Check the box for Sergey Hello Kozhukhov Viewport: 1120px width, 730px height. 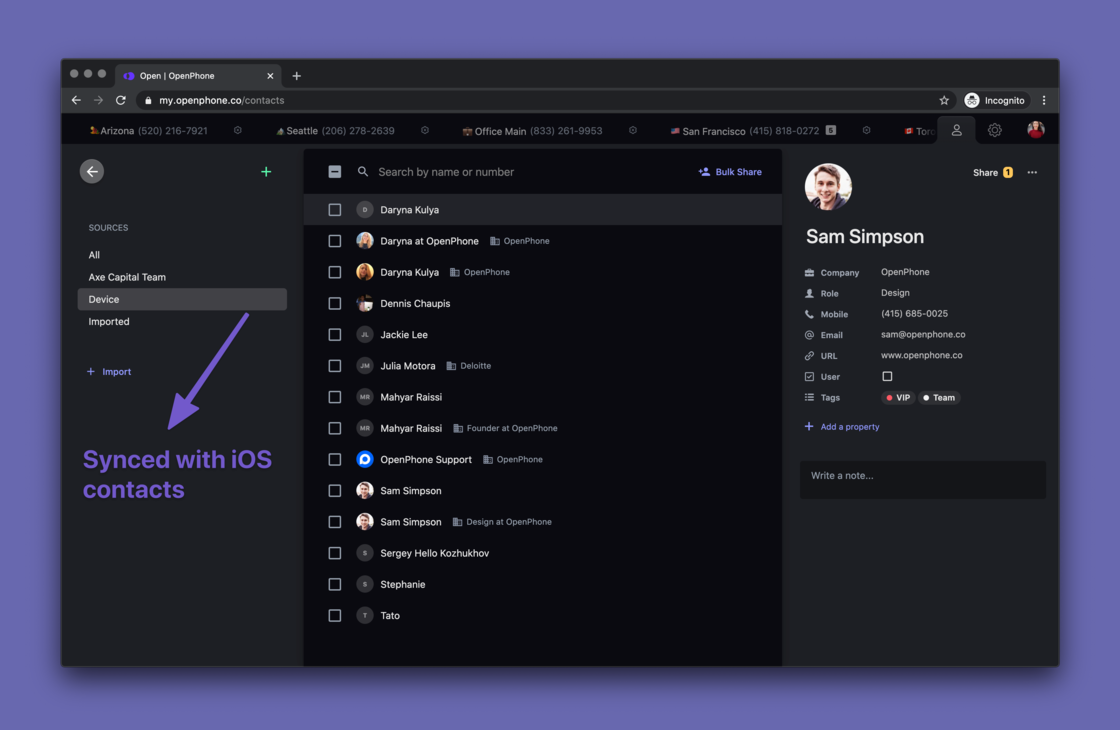[x=334, y=553]
